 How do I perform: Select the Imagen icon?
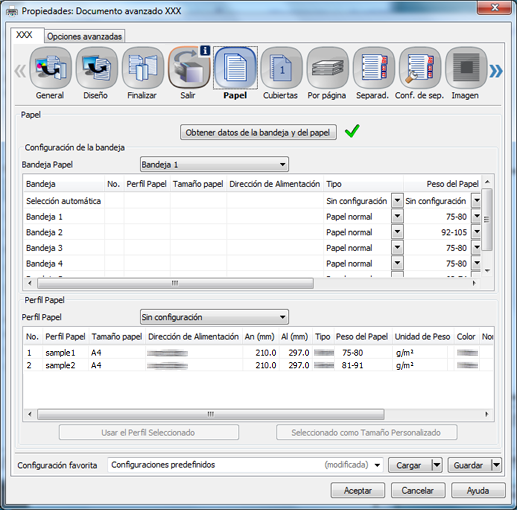466,68
